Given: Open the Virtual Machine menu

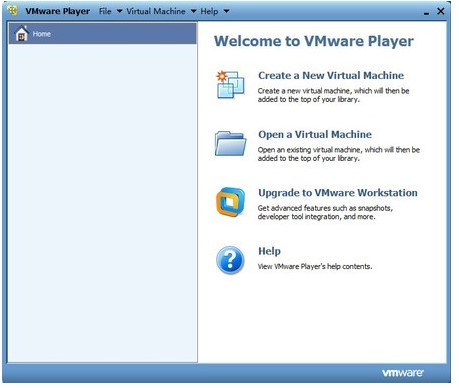Looking at the screenshot, I should (x=156, y=11).
